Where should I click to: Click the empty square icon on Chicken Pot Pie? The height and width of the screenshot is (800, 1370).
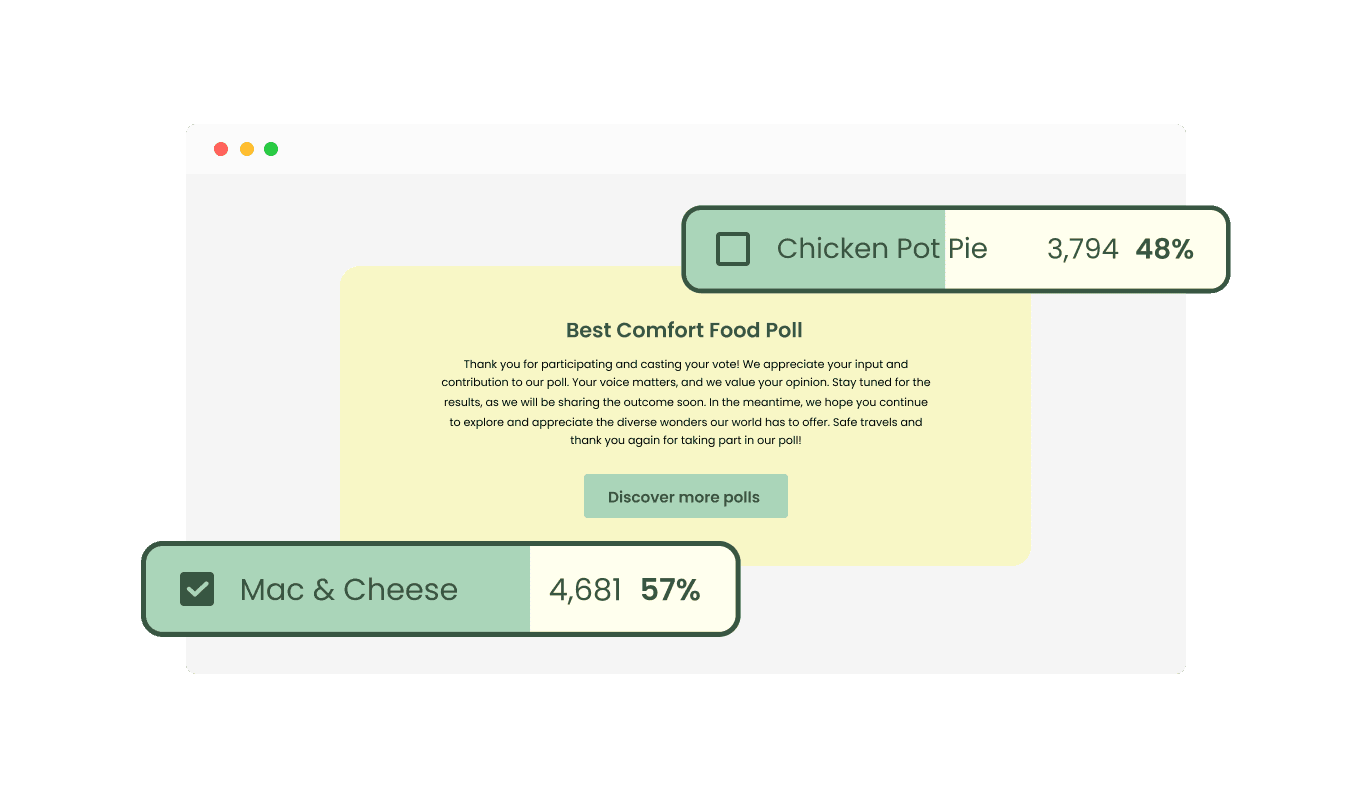click(x=732, y=249)
